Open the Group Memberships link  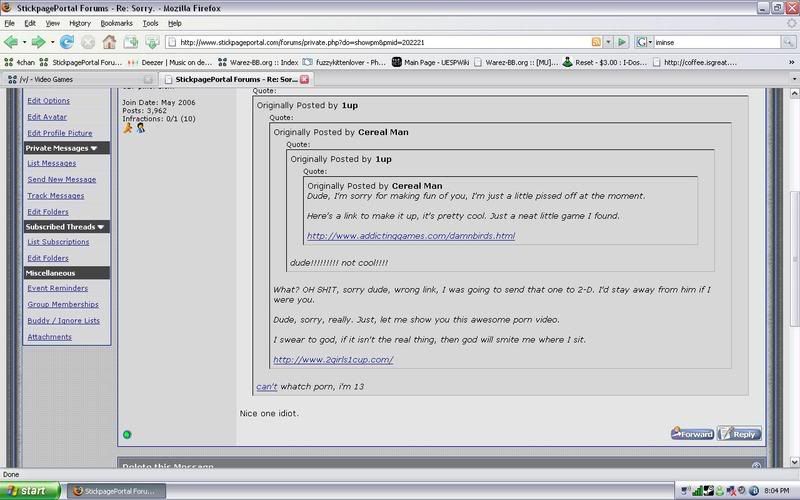click(x=63, y=305)
